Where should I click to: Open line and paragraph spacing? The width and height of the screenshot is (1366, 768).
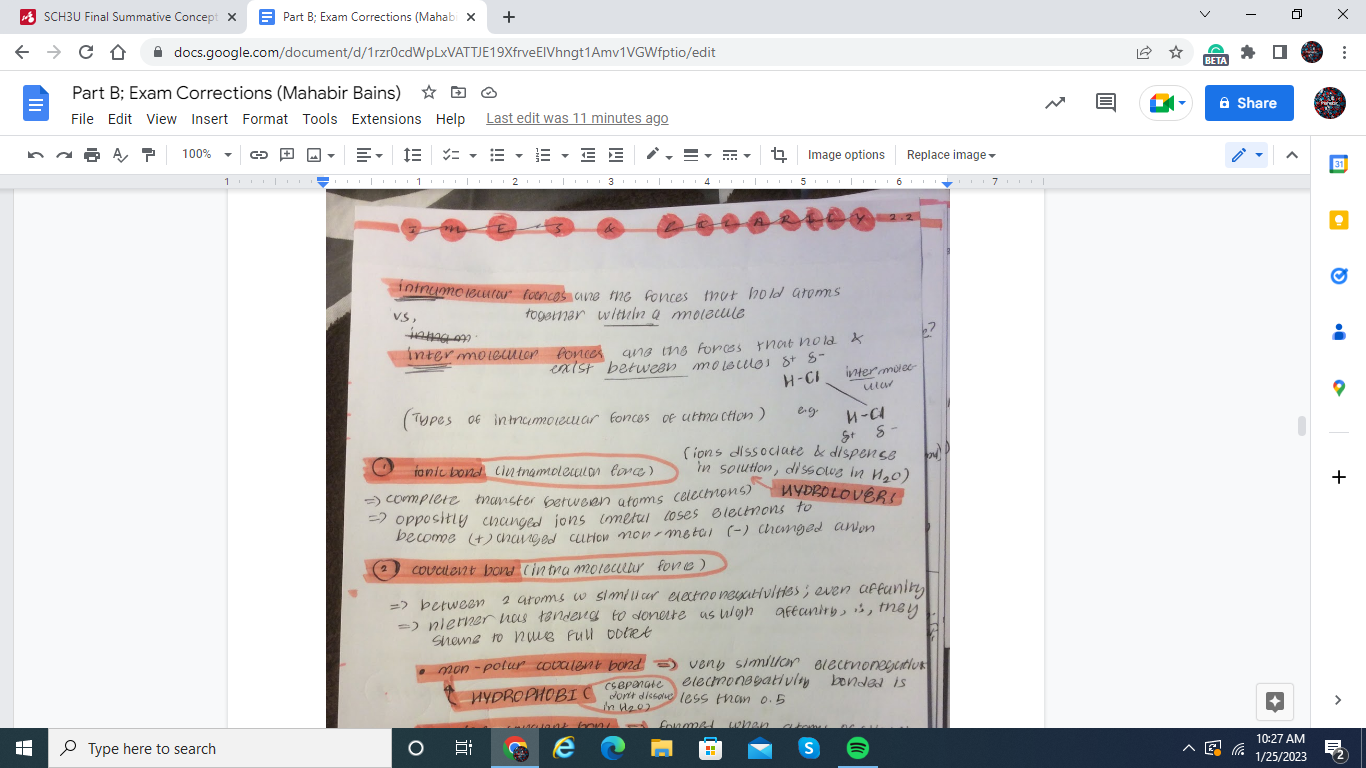[x=412, y=155]
